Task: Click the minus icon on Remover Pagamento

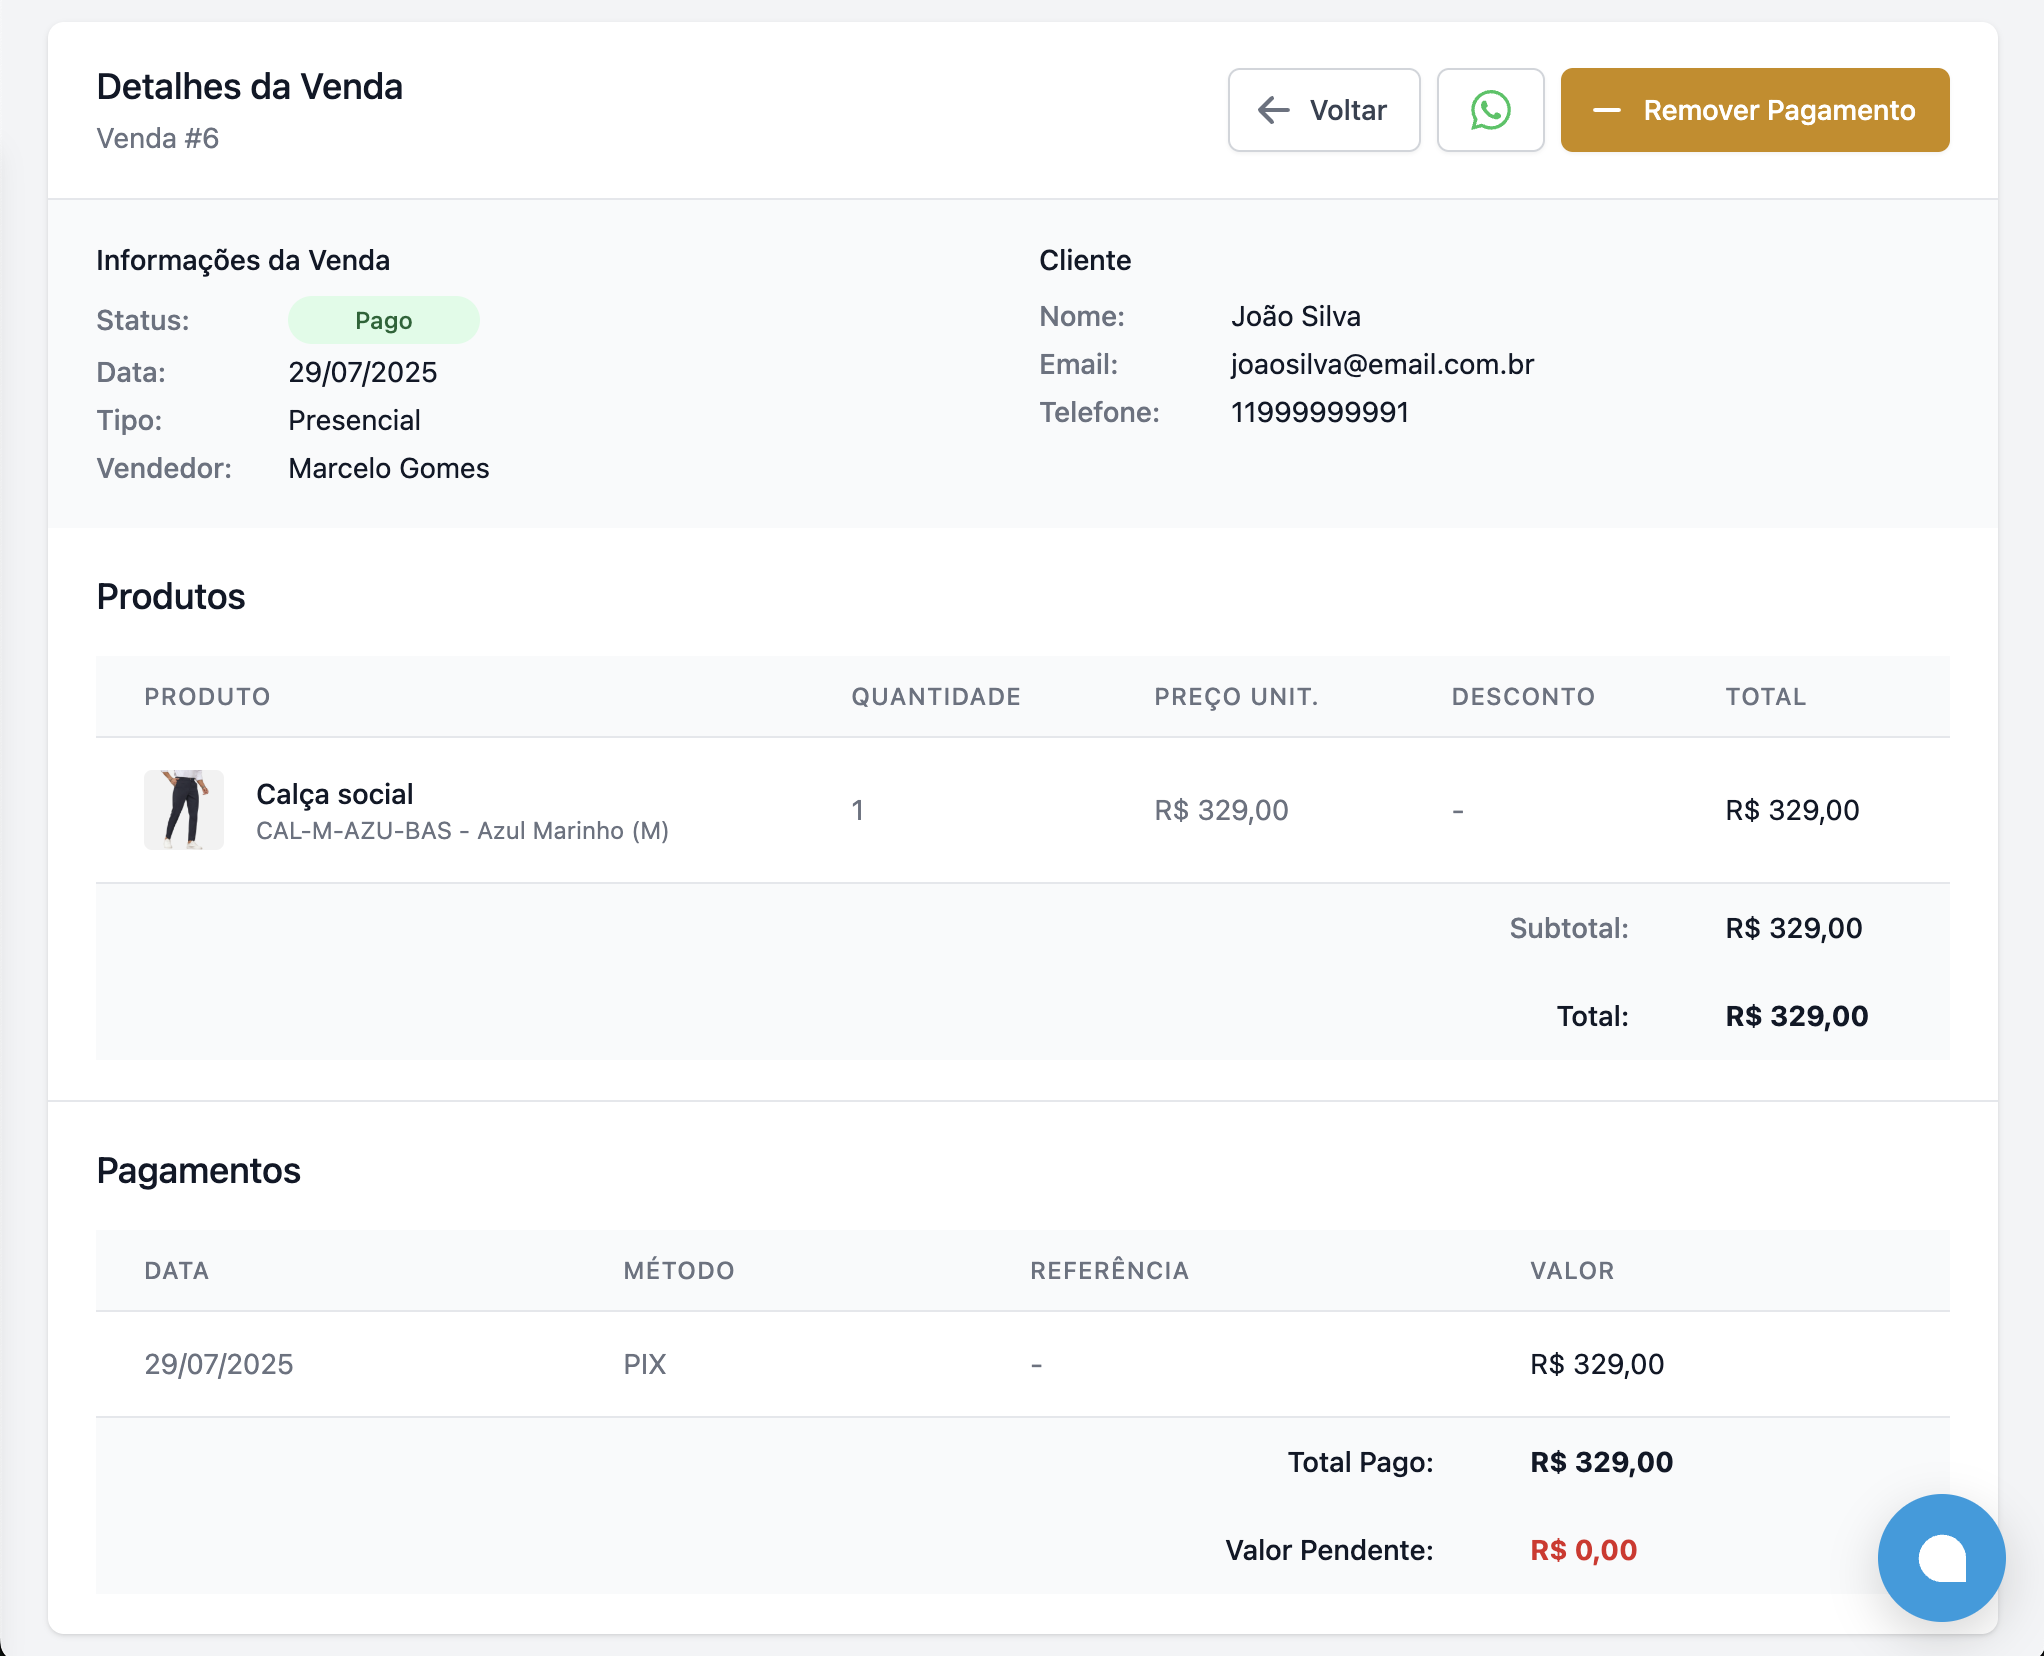Action: pyautogui.click(x=1606, y=110)
